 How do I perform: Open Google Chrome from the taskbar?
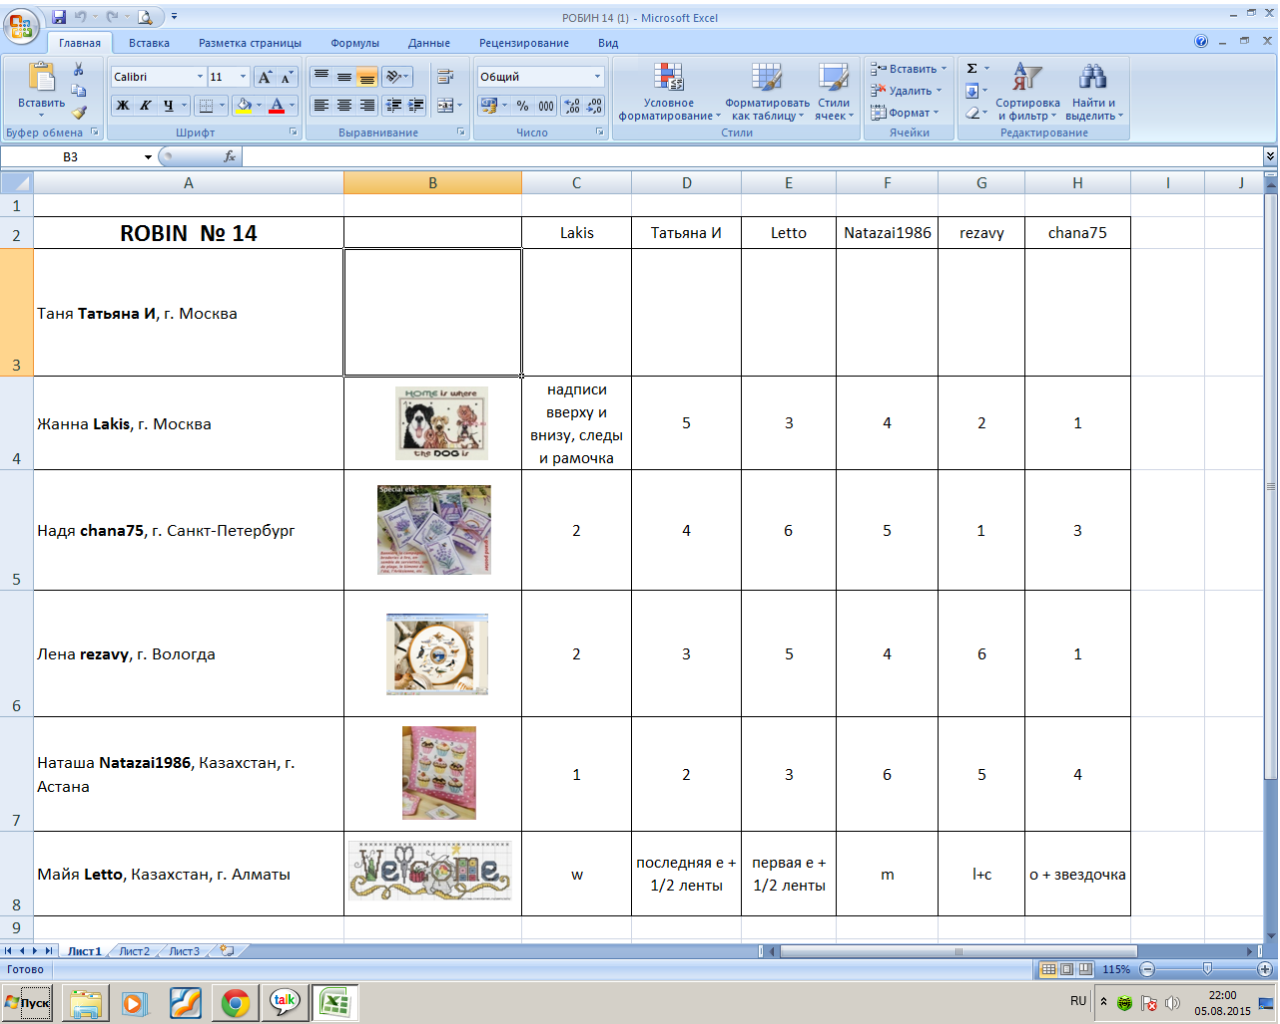pyautogui.click(x=235, y=1003)
